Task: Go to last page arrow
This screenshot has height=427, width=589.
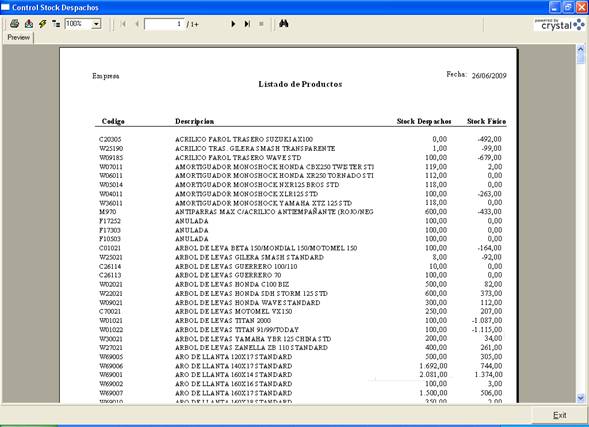Action: coord(247,24)
